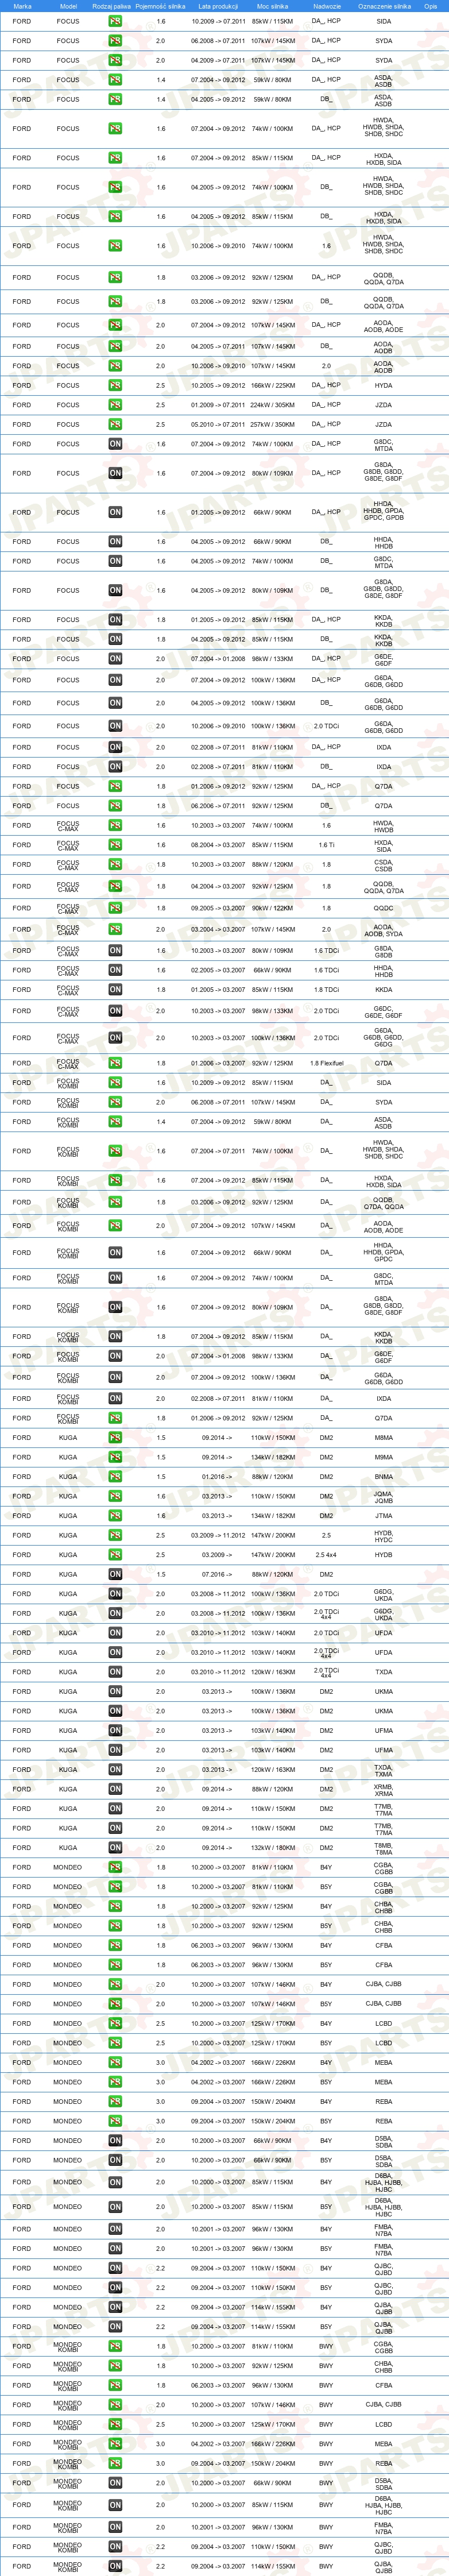Viewport: 449px width, 2576px height.
Task: Click diesel ON icon in KUGA 1.5 07.2016 row
Action: click(x=115, y=1574)
